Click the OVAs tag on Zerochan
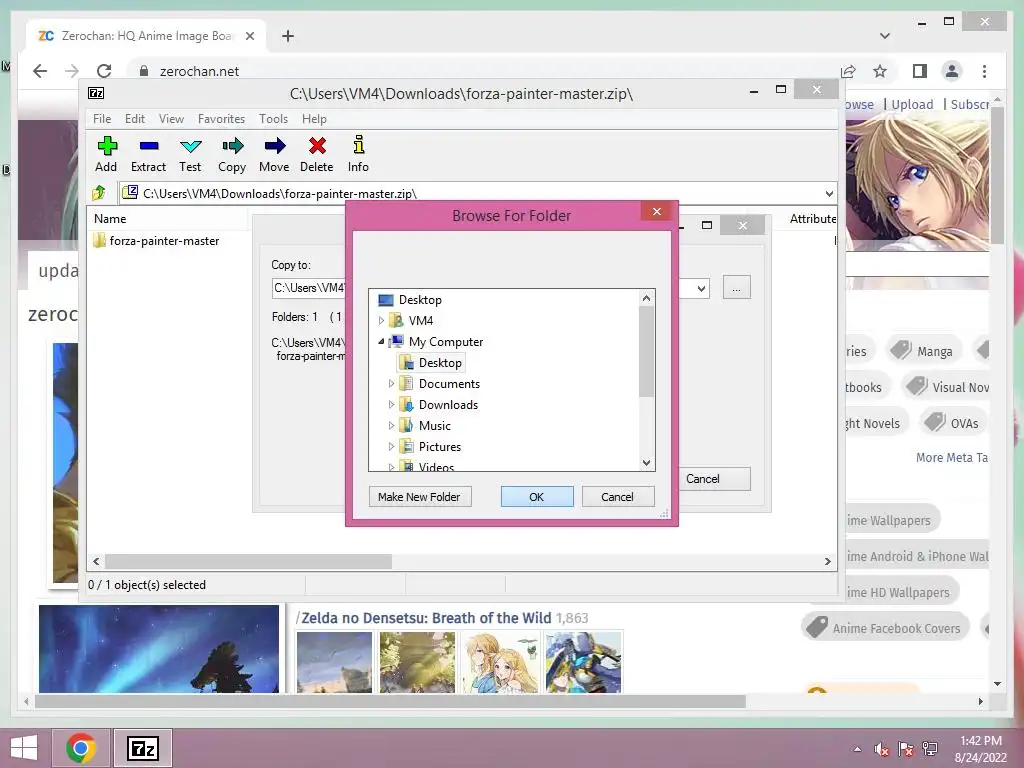 [x=953, y=423]
